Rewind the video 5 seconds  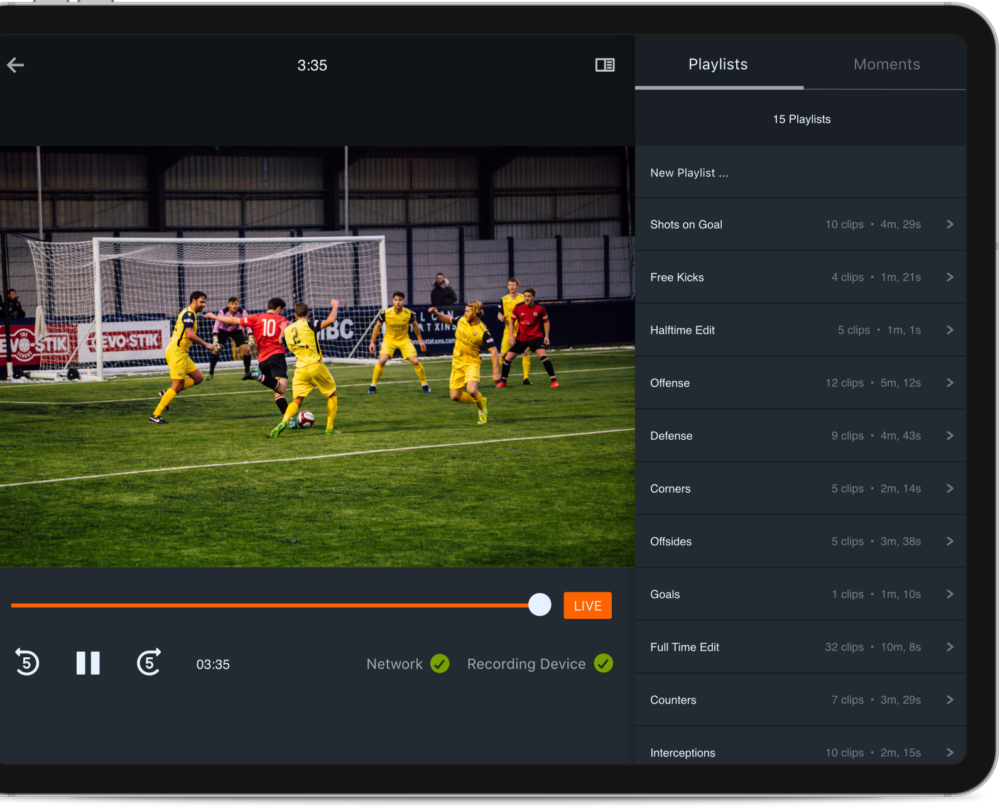(x=27, y=663)
